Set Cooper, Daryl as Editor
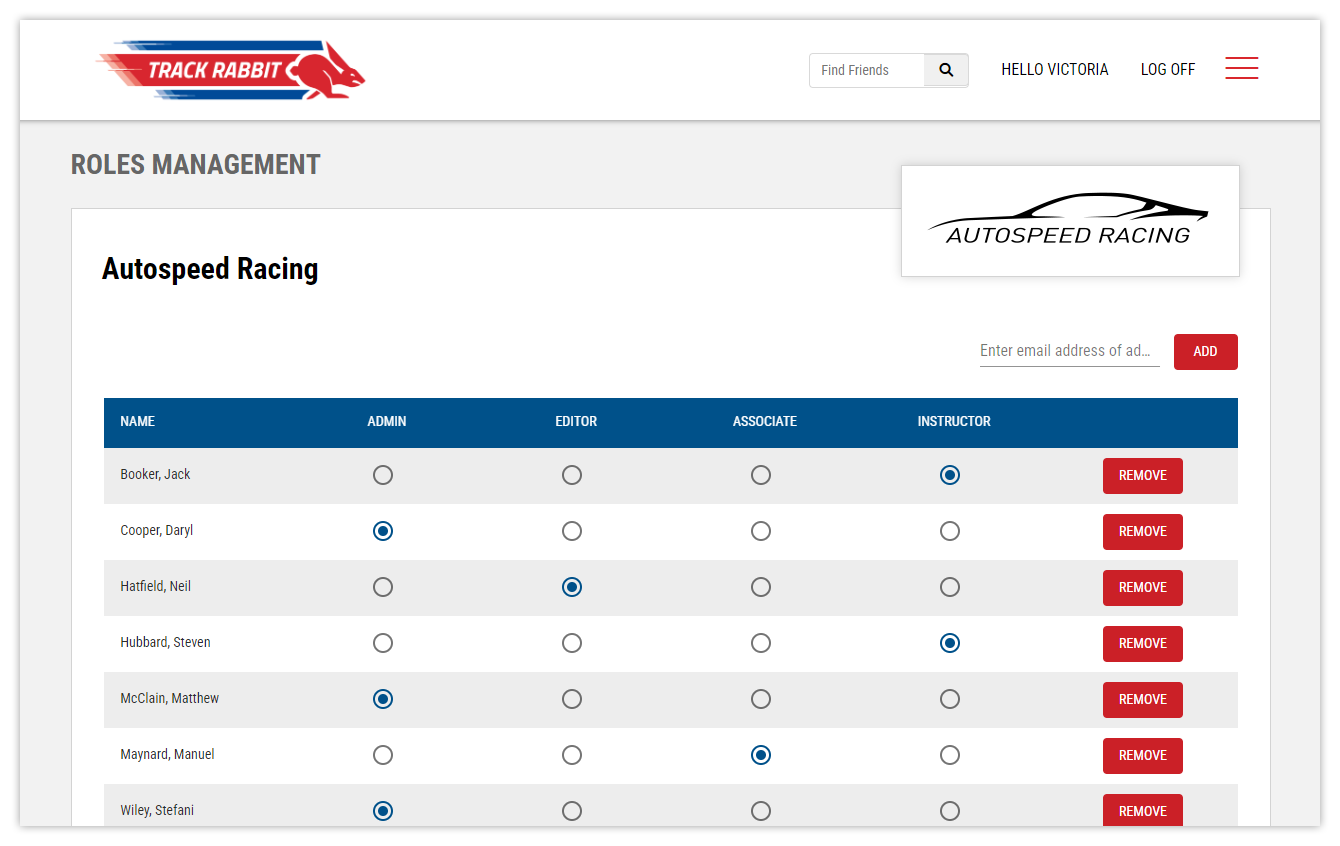 572,531
